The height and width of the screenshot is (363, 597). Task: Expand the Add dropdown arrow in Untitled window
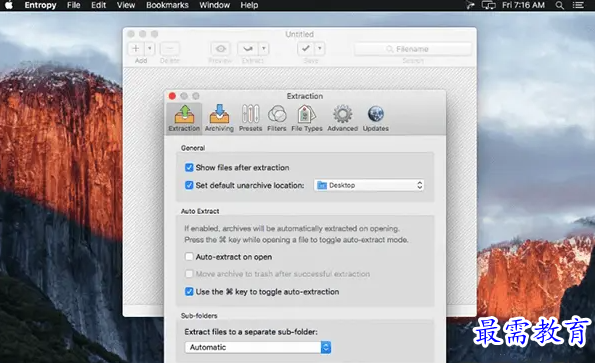click(x=150, y=49)
